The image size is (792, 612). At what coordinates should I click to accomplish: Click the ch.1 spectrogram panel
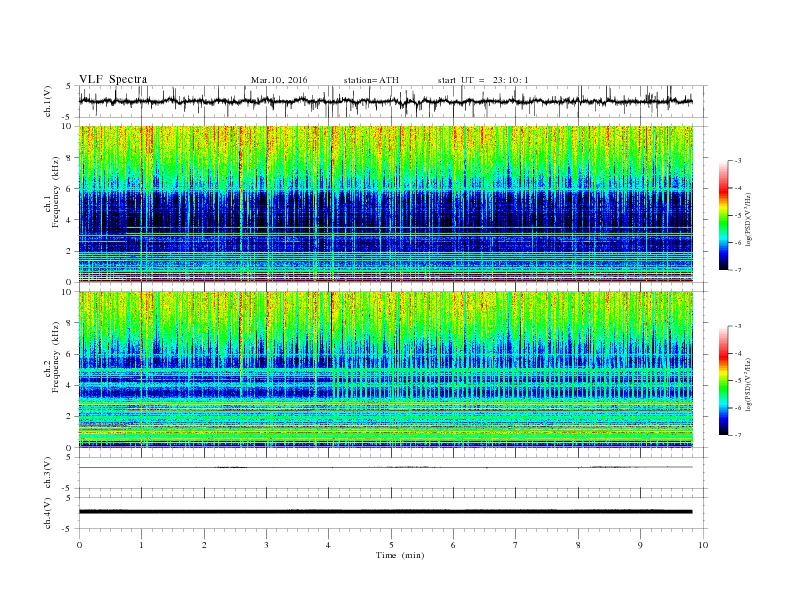tap(386, 204)
